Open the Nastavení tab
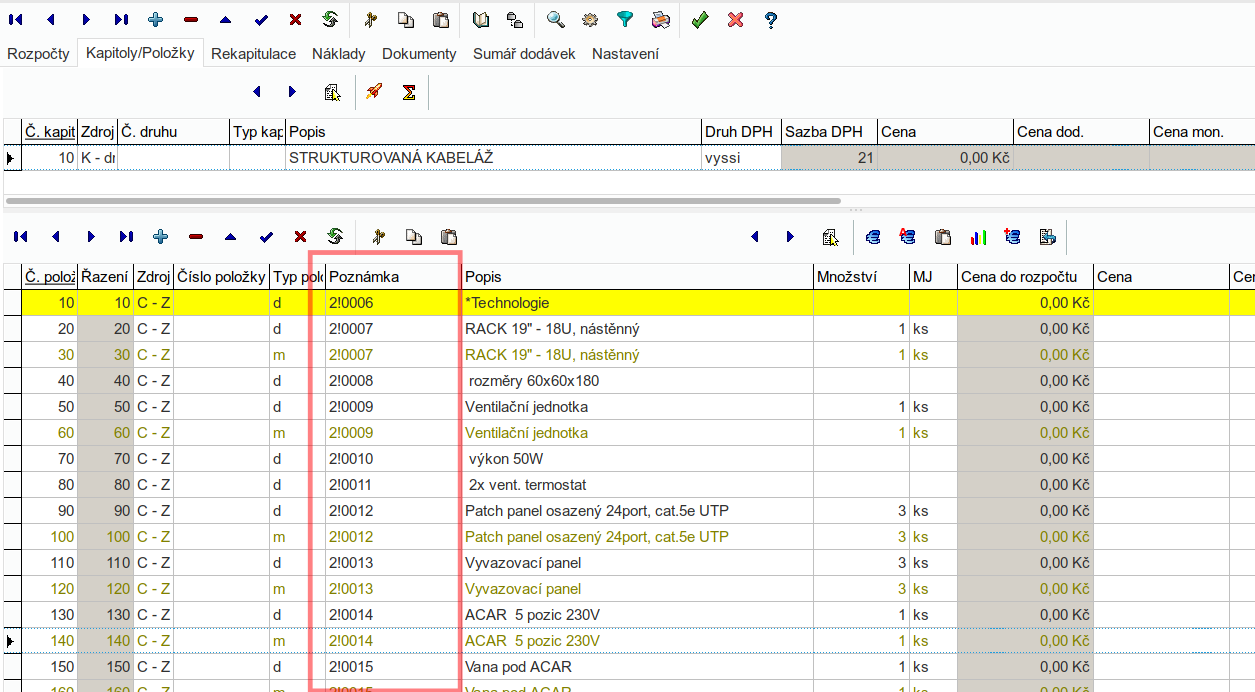 625,54
